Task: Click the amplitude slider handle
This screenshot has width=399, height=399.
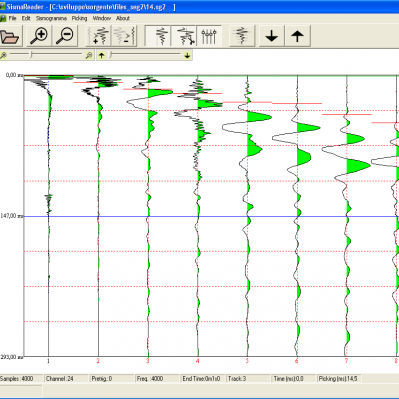Action: point(111,55)
